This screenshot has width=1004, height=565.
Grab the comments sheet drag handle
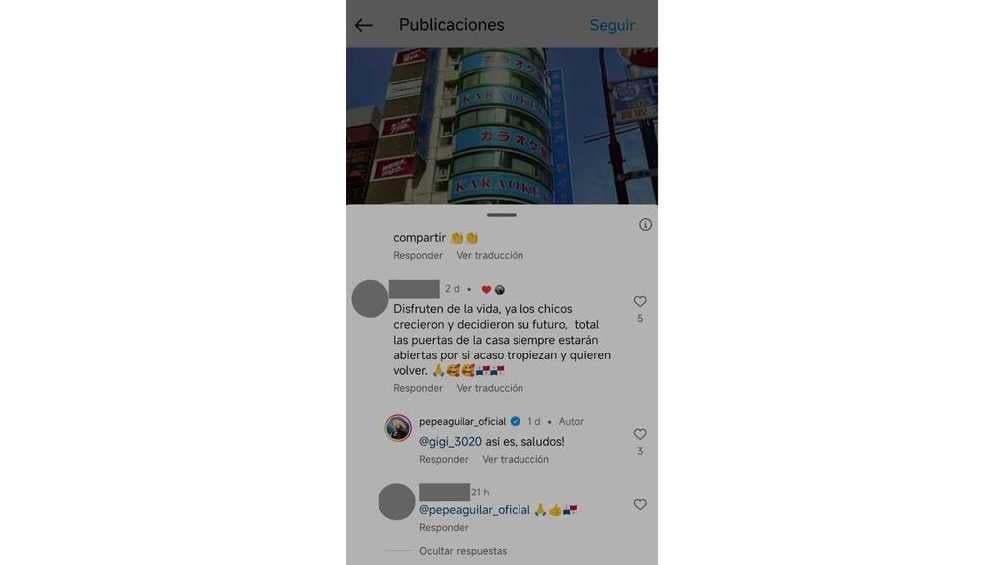[501, 215]
